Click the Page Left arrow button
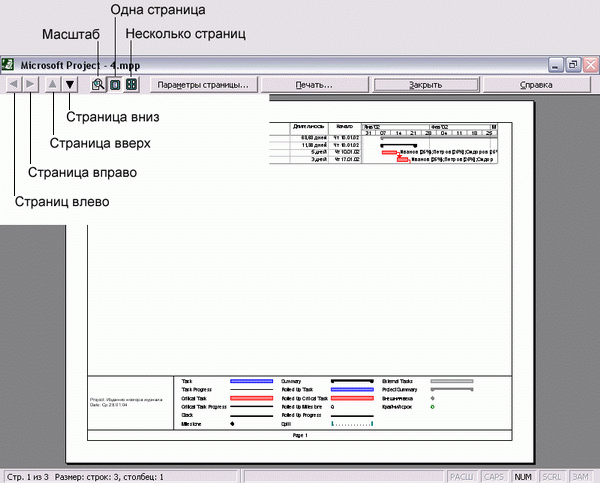600x483 pixels. (x=14, y=84)
